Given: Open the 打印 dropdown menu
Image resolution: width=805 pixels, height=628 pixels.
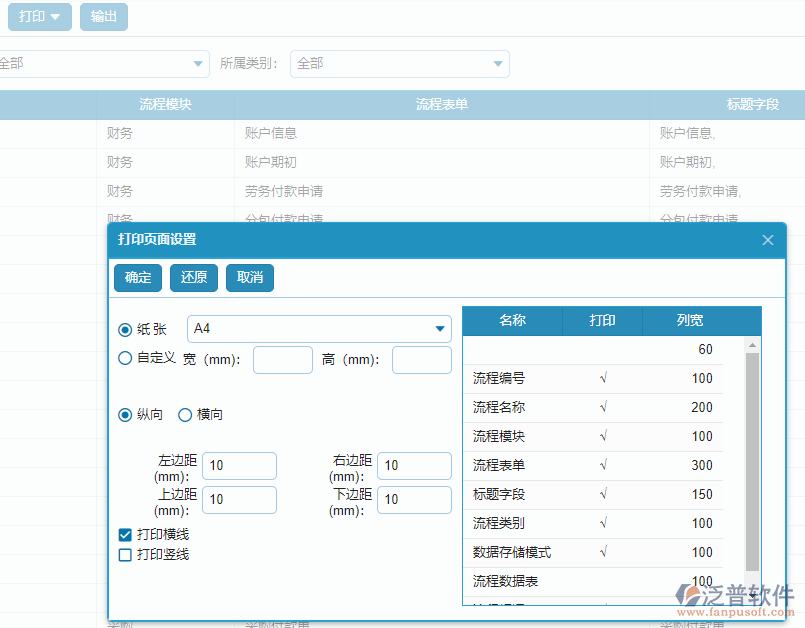Looking at the screenshot, I should pos(39,16).
